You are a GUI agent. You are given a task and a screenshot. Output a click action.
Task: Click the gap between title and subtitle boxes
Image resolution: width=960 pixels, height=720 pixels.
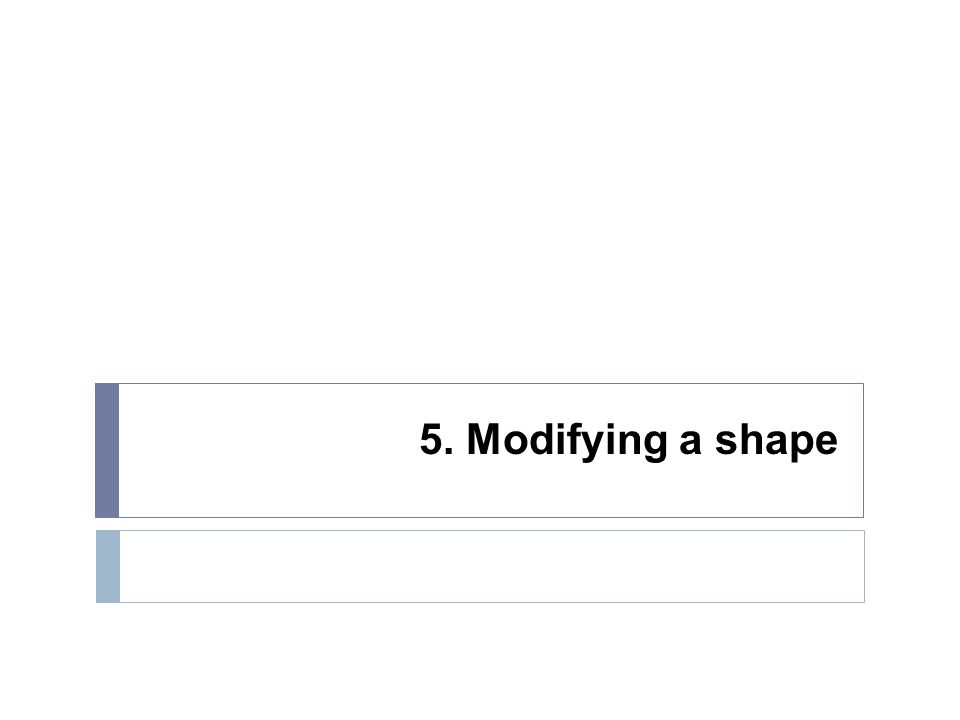(480, 524)
